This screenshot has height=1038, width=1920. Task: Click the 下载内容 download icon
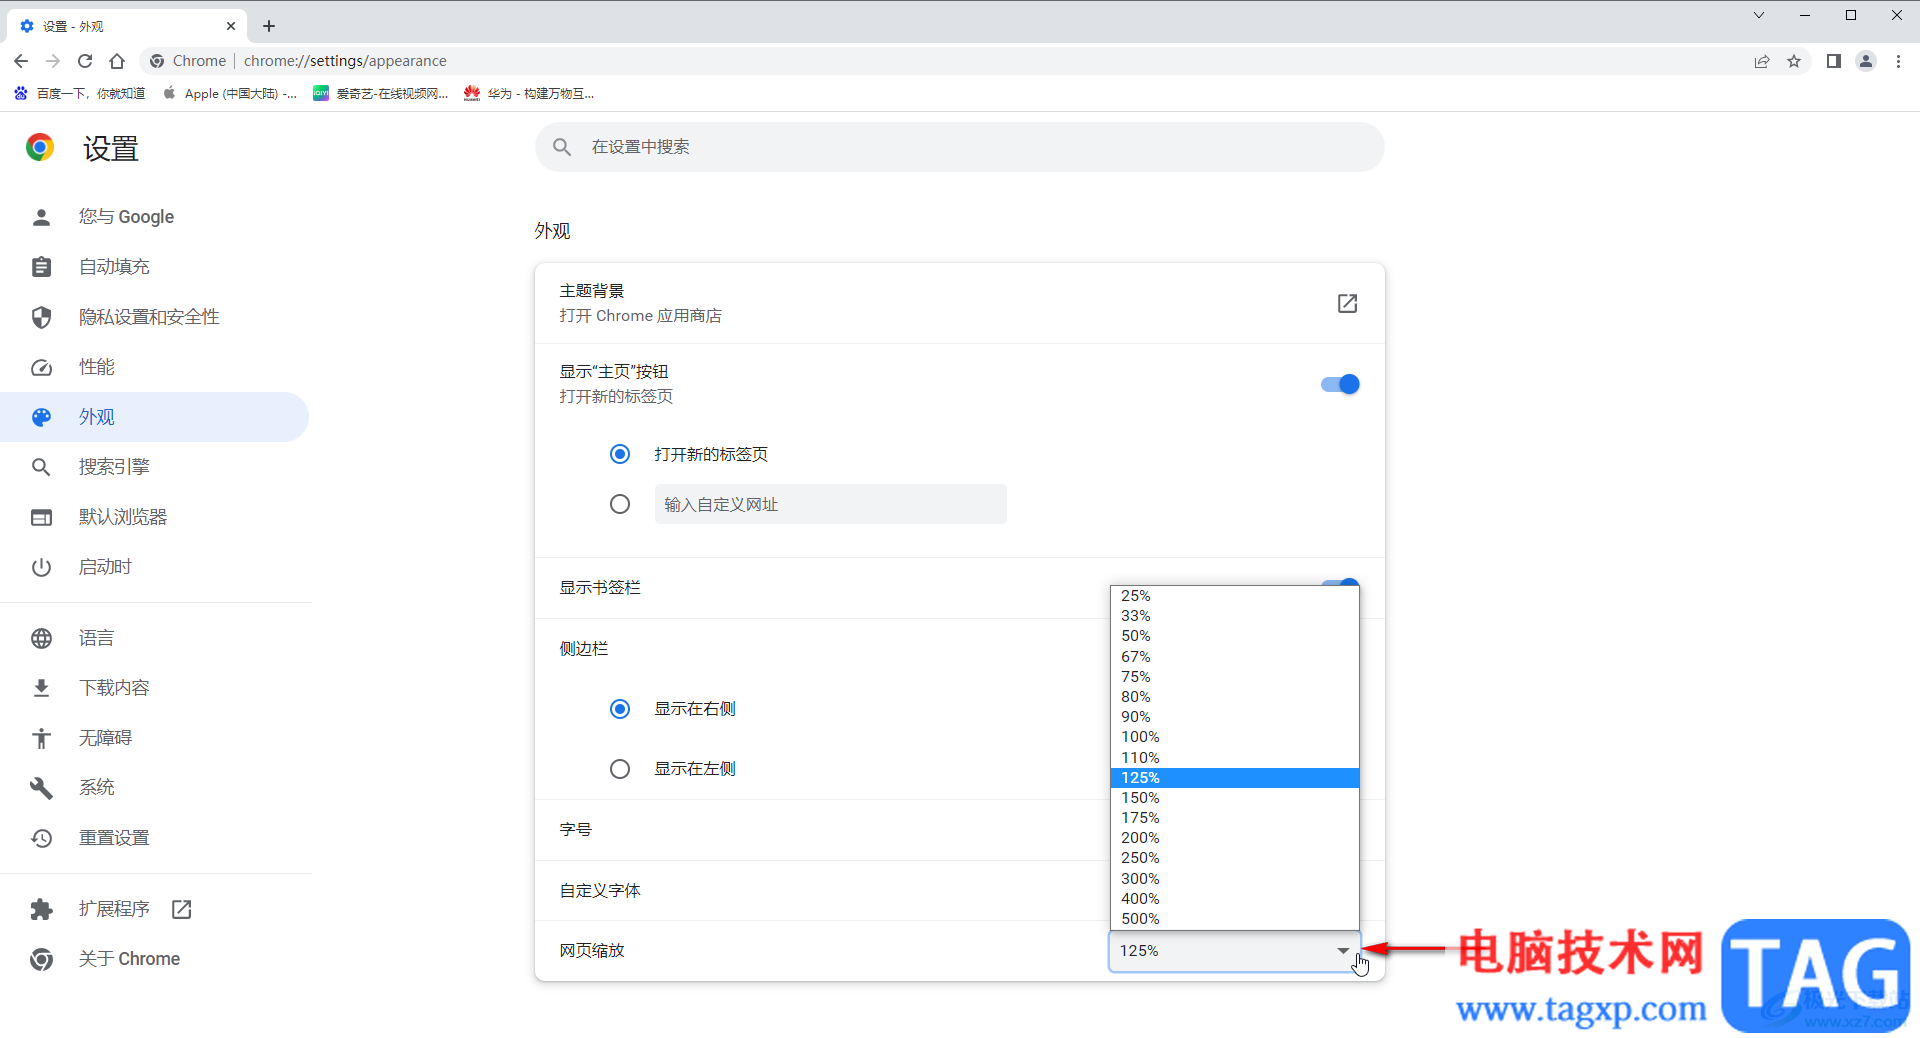pyautogui.click(x=41, y=688)
